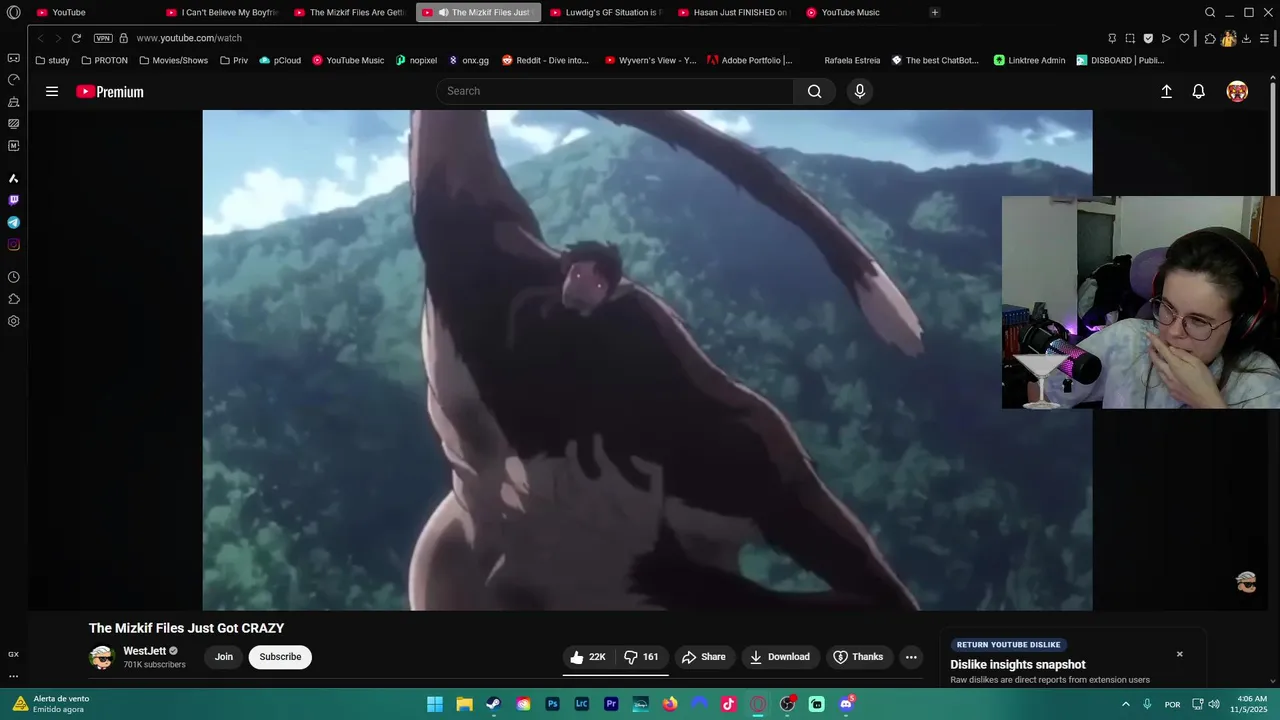The height and width of the screenshot is (720, 1280).
Task: Open Twitch in the Opera sidebar
Action: click(13, 200)
